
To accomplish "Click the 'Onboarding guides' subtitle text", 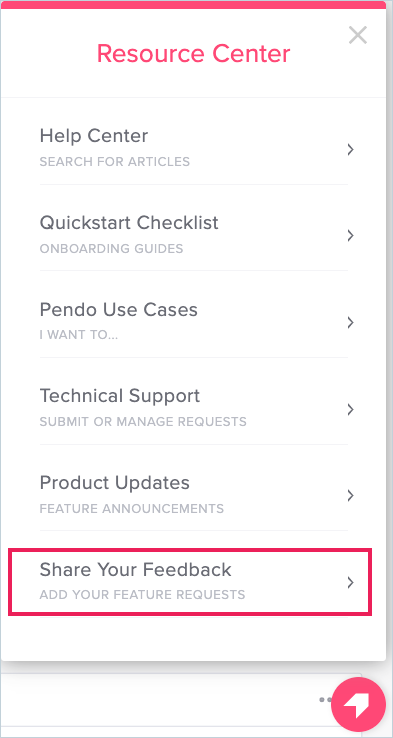I will pos(111,249).
